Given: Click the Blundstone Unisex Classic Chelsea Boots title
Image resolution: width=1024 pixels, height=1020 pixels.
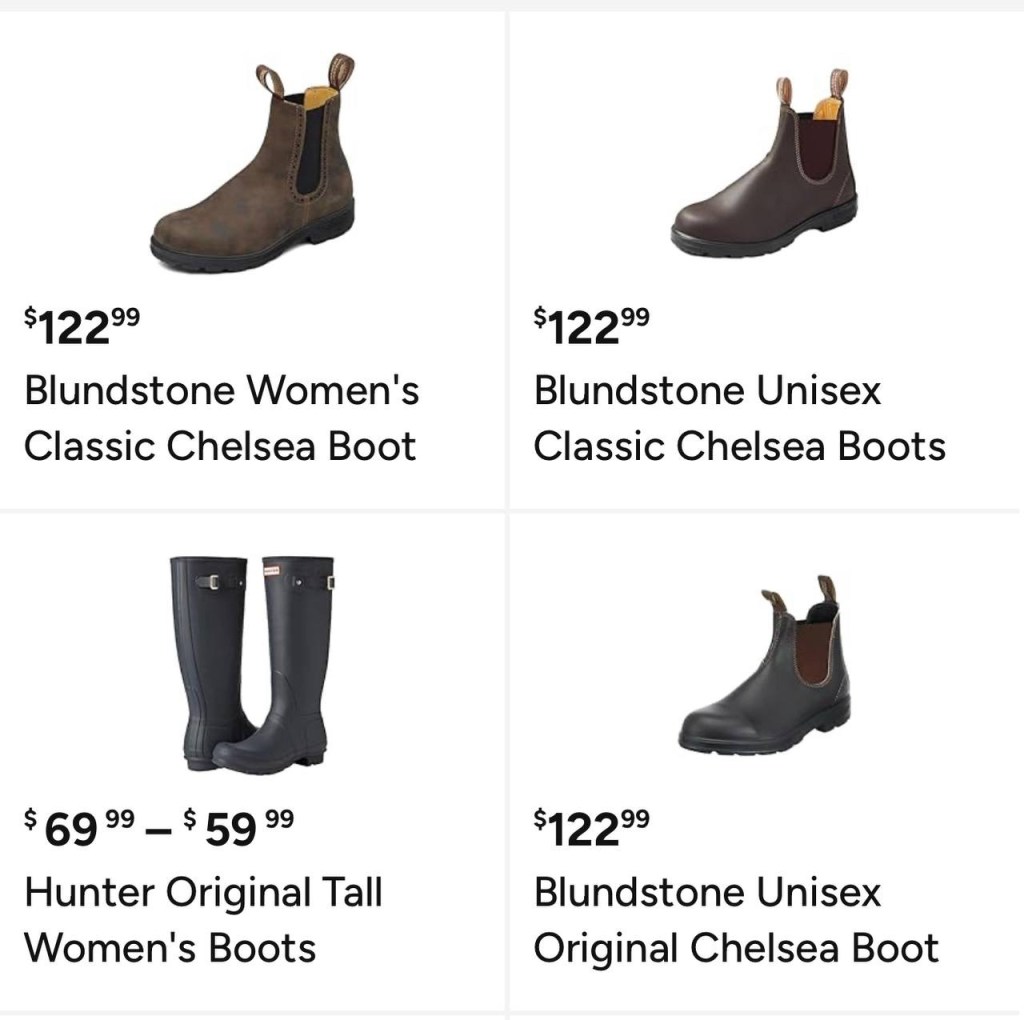Looking at the screenshot, I should [x=739, y=418].
